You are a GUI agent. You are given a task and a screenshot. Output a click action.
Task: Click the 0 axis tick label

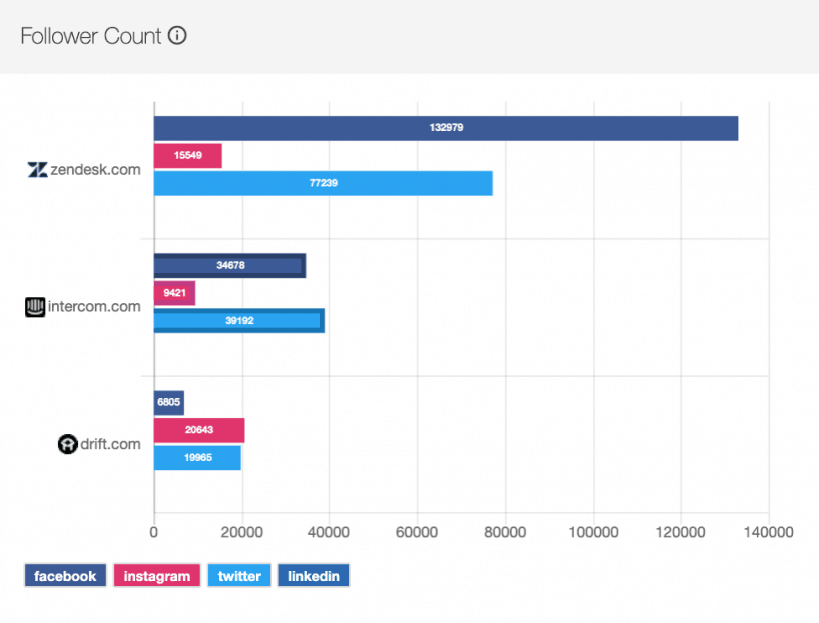click(154, 532)
